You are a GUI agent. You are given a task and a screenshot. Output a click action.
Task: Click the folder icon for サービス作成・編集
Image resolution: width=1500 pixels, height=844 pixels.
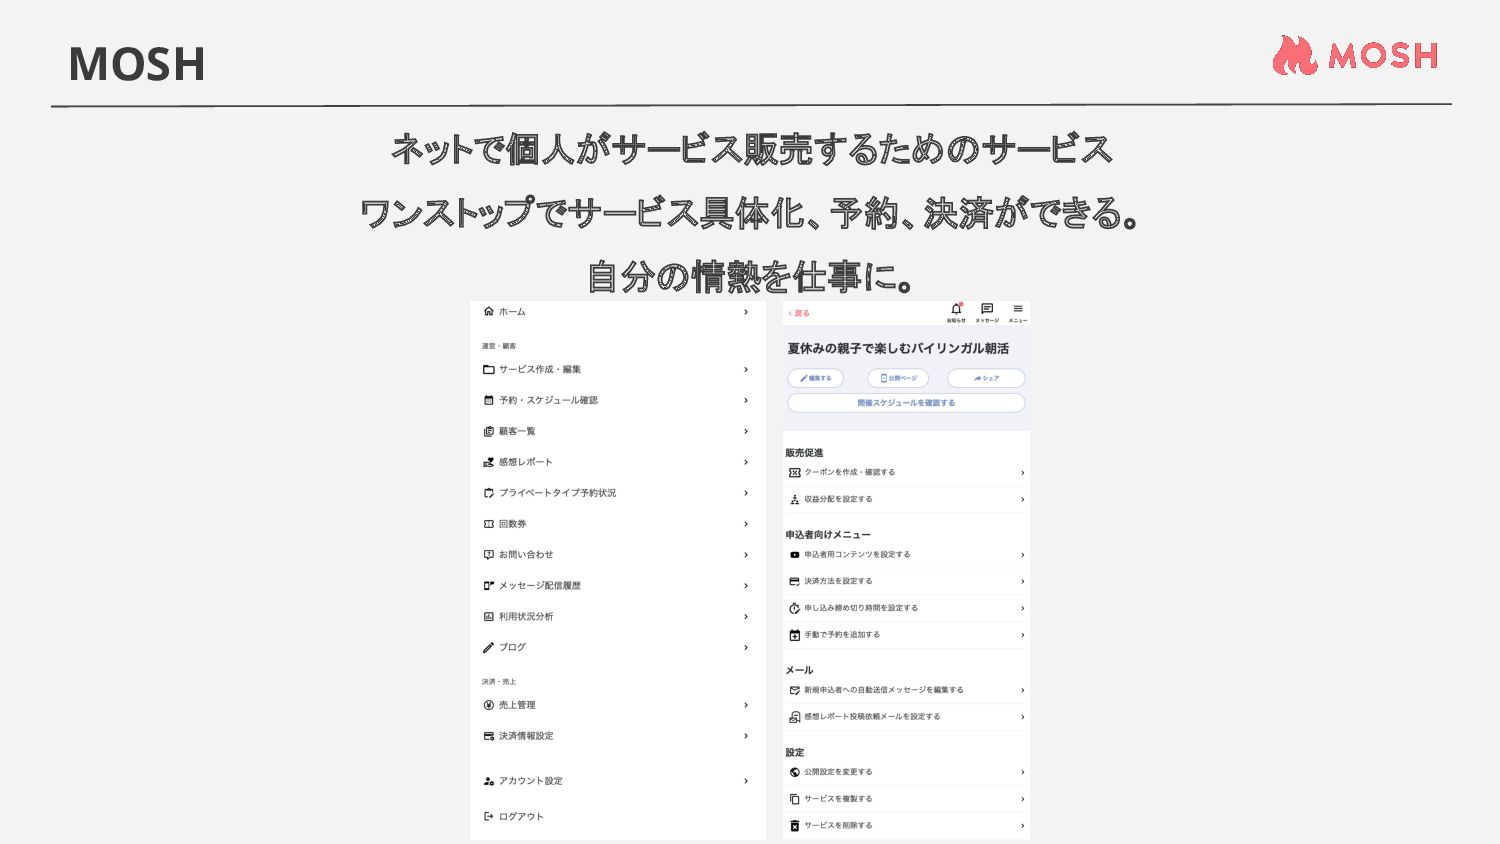coord(488,369)
